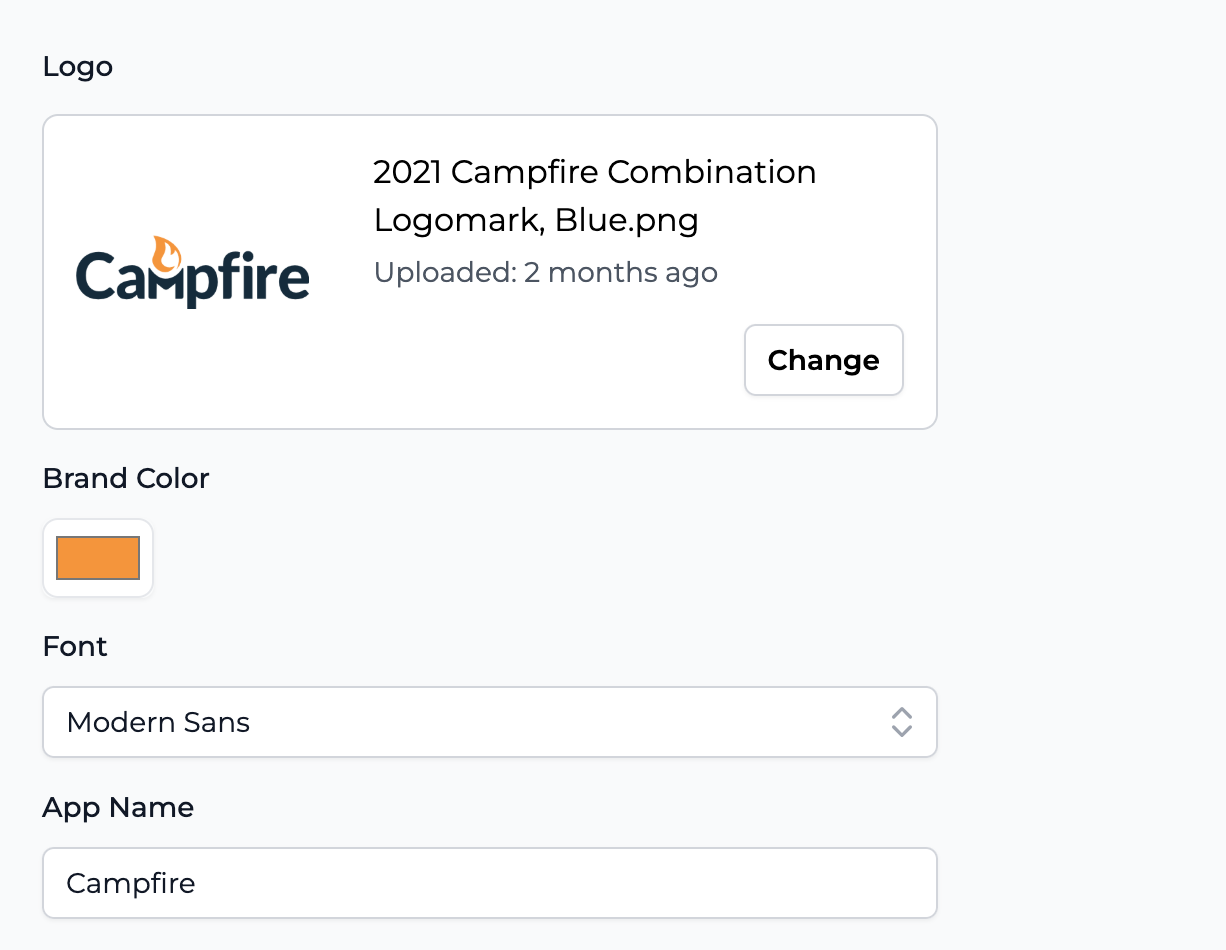This screenshot has height=950, width=1226.
Task: Click the Uploaded 2 months ago text
Action: click(x=546, y=272)
